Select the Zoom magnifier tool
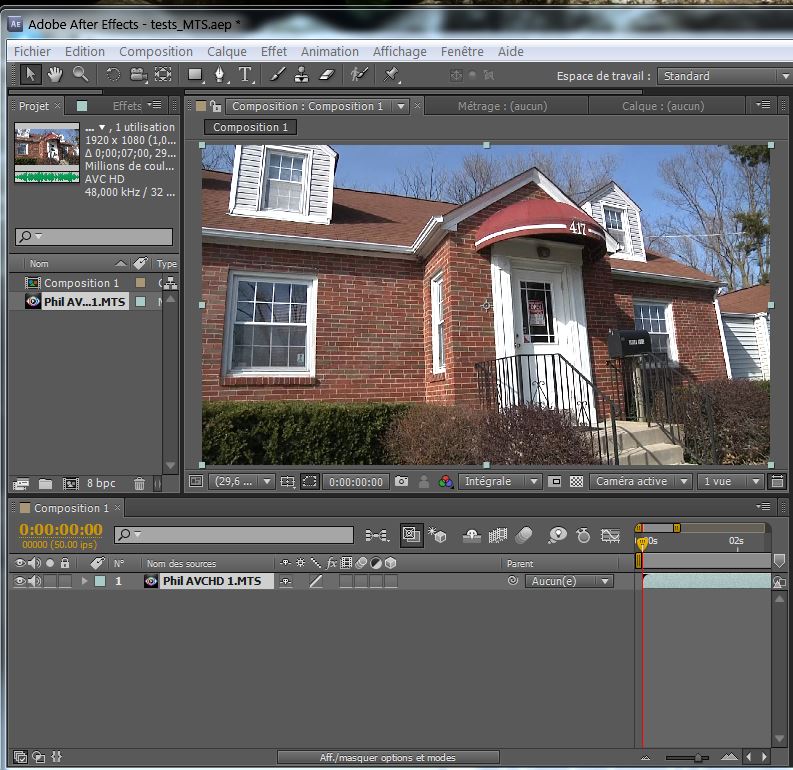The image size is (793, 770). (x=79, y=74)
